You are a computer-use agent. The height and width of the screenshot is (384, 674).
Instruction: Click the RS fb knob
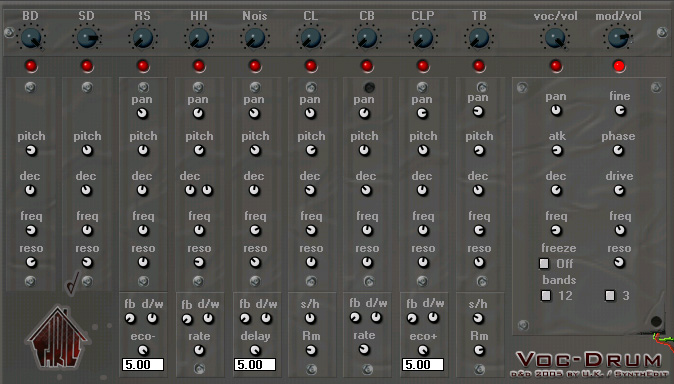pos(130,318)
